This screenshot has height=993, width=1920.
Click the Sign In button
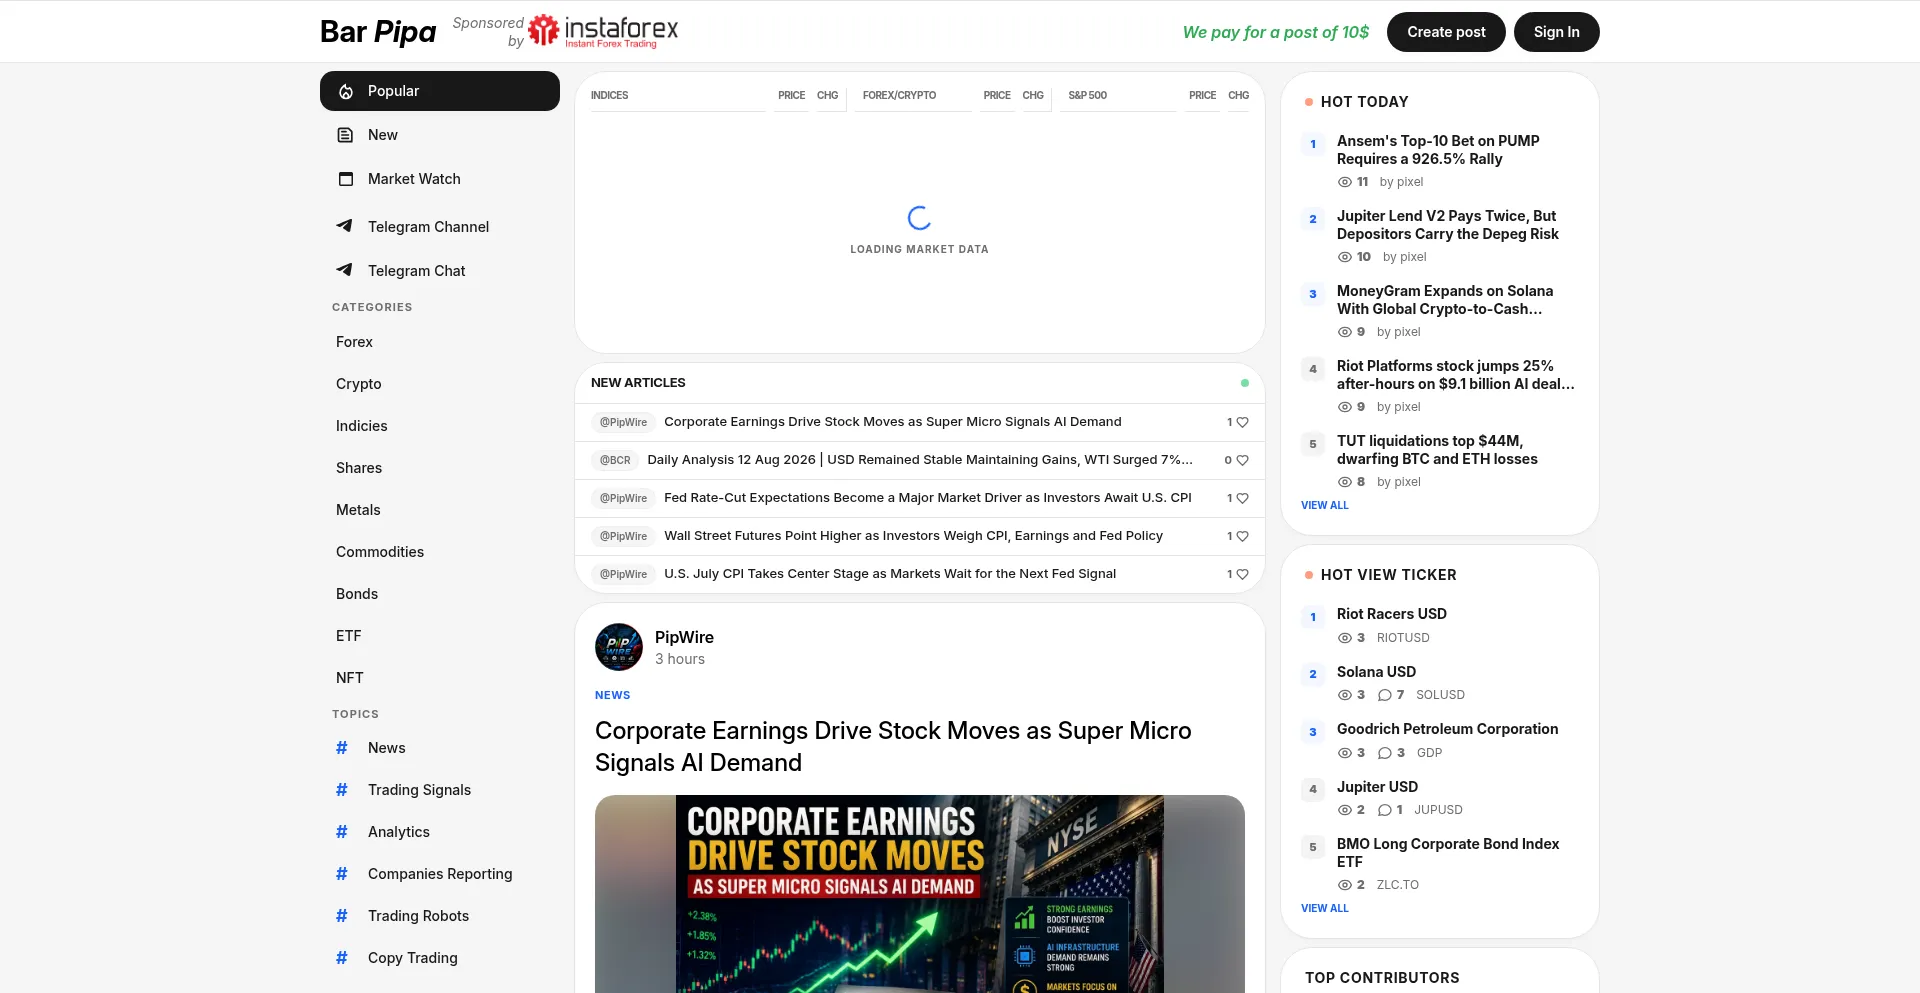(1557, 32)
